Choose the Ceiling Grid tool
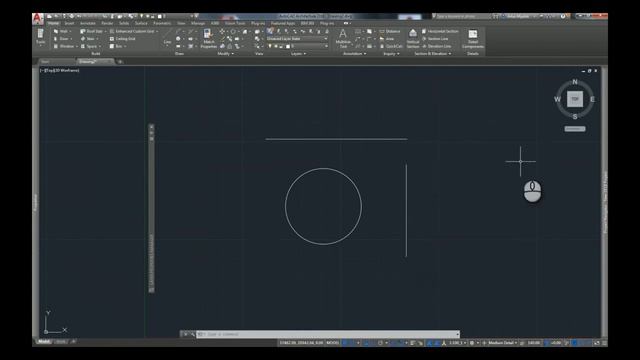 coord(122,39)
